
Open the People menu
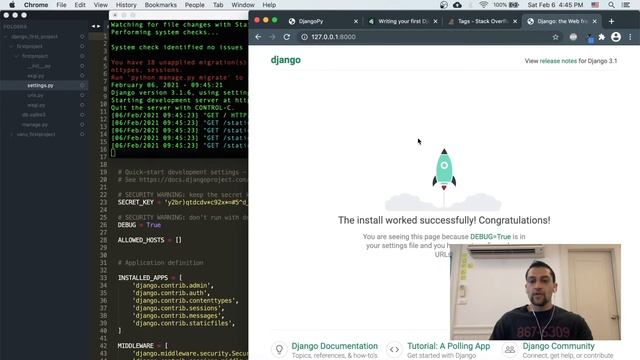click(x=194, y=5)
